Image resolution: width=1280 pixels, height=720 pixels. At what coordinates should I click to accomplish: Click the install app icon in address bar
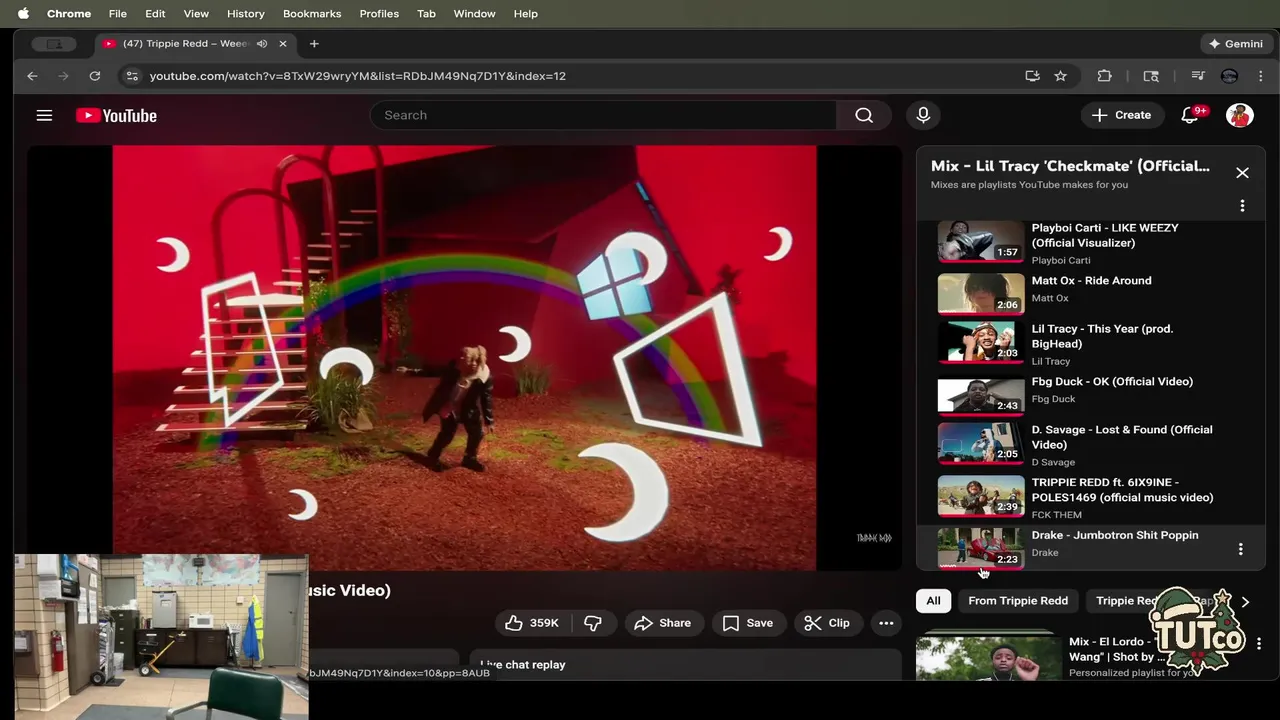tap(1032, 76)
